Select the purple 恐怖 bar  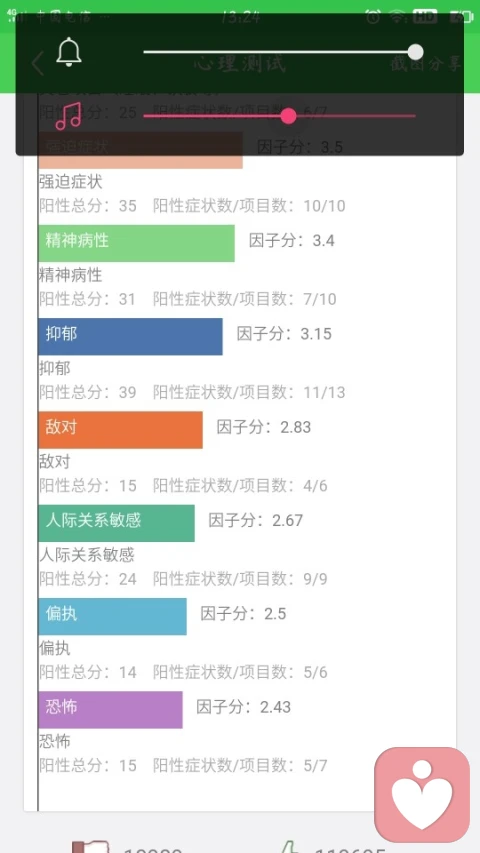point(110,709)
